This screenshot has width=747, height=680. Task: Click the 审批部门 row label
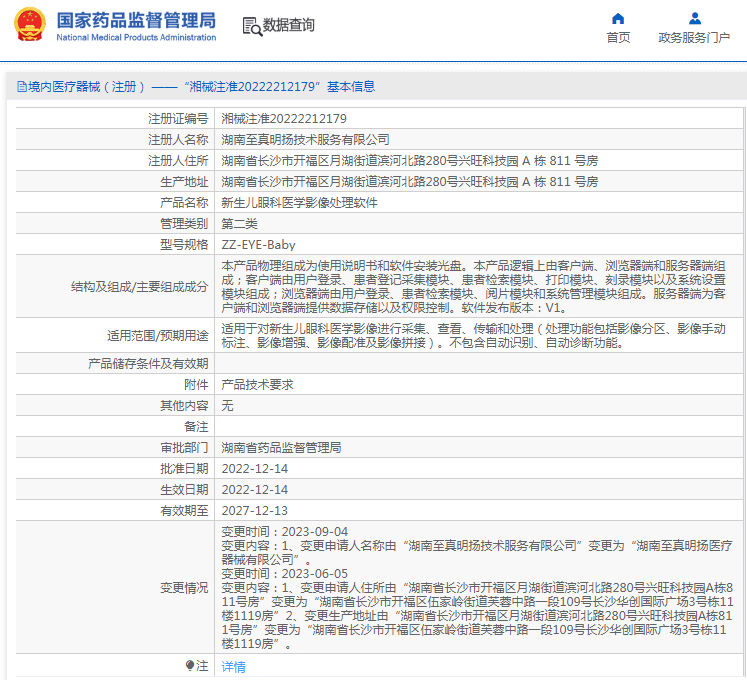(x=184, y=447)
